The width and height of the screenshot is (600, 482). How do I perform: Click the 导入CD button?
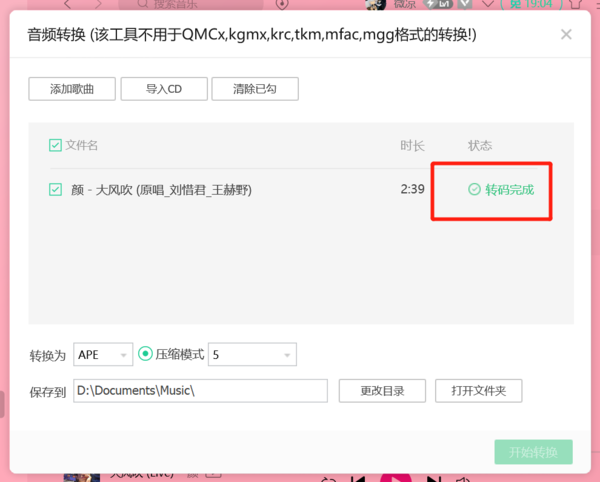click(164, 89)
